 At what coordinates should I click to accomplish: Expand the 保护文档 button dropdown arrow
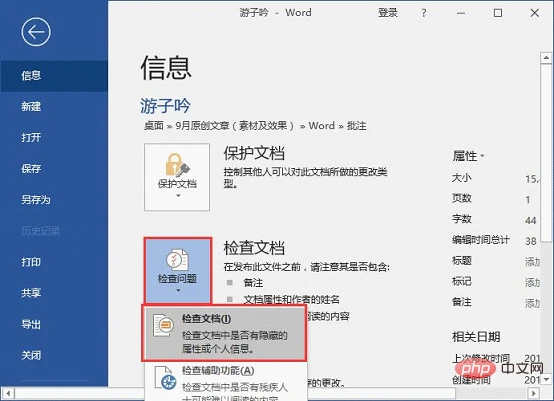click(178, 195)
